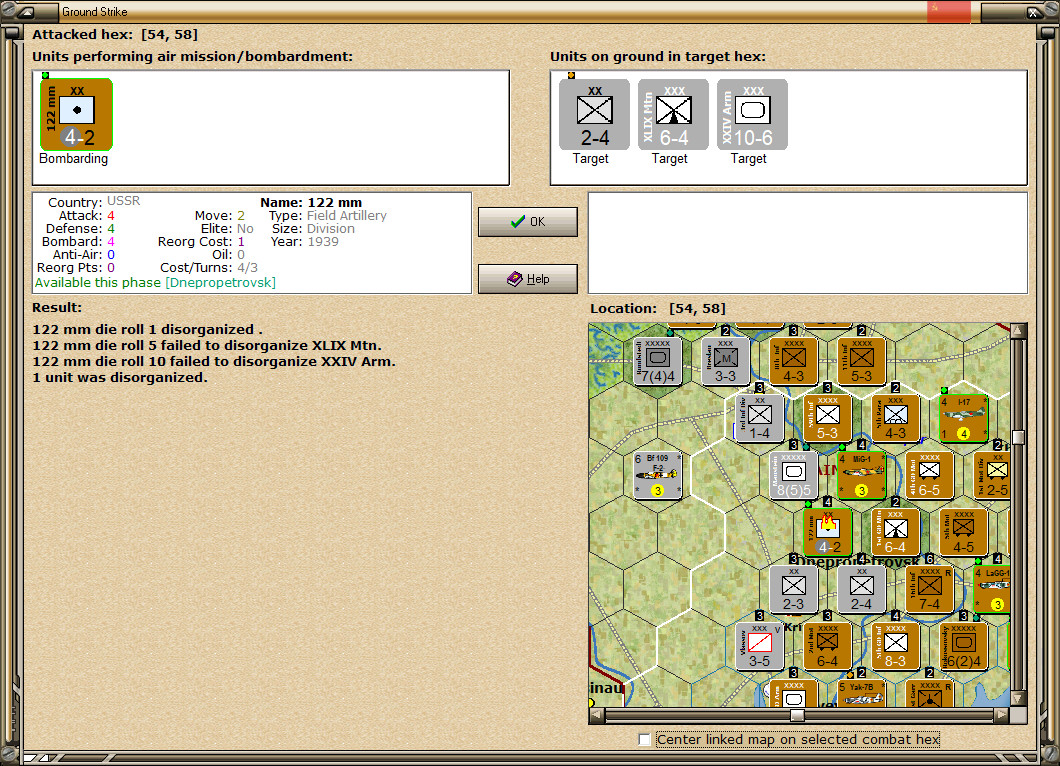This screenshot has width=1060, height=766.
Task: Click OK to close the Ground Strike results
Action: tap(527, 221)
